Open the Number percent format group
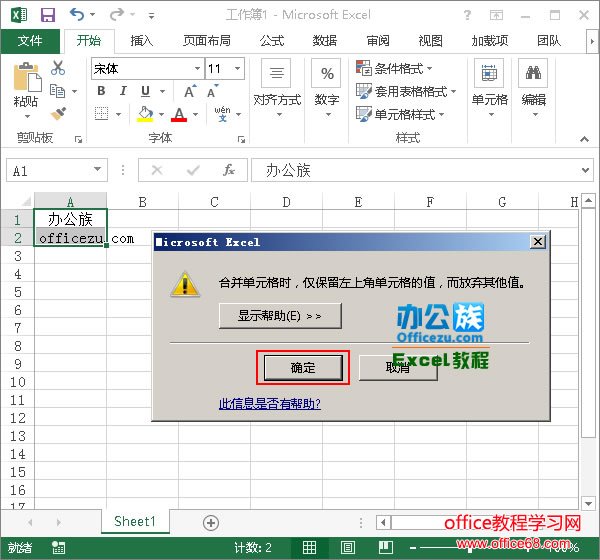The width and height of the screenshot is (600, 560). point(327,88)
